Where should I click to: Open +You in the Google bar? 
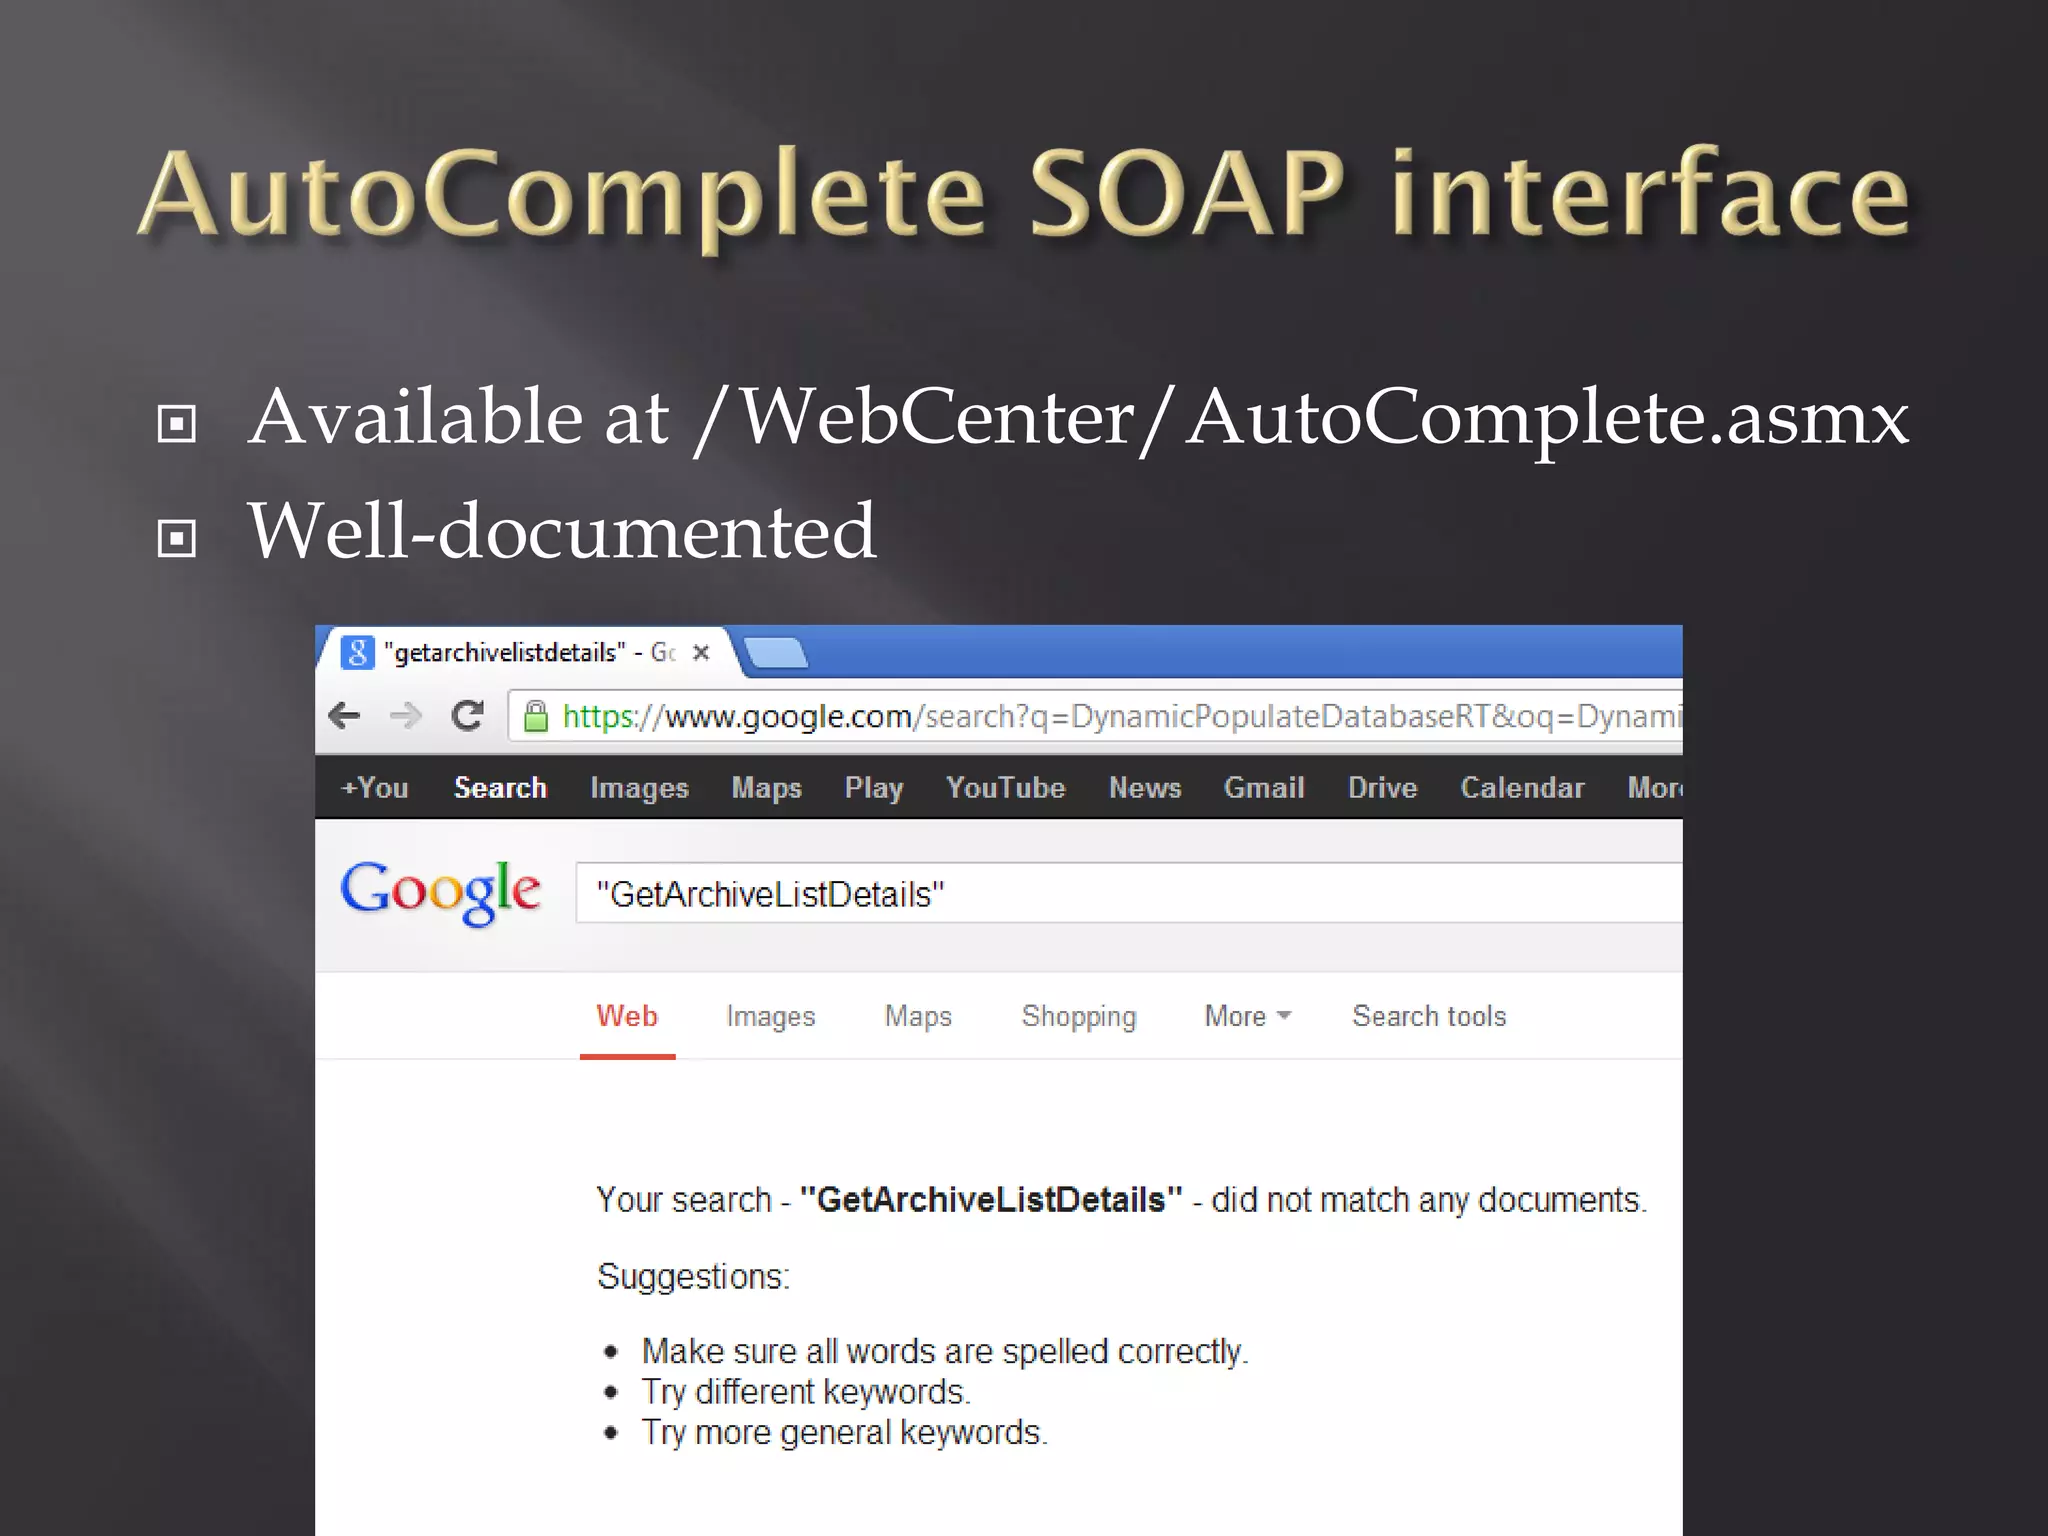coord(375,788)
